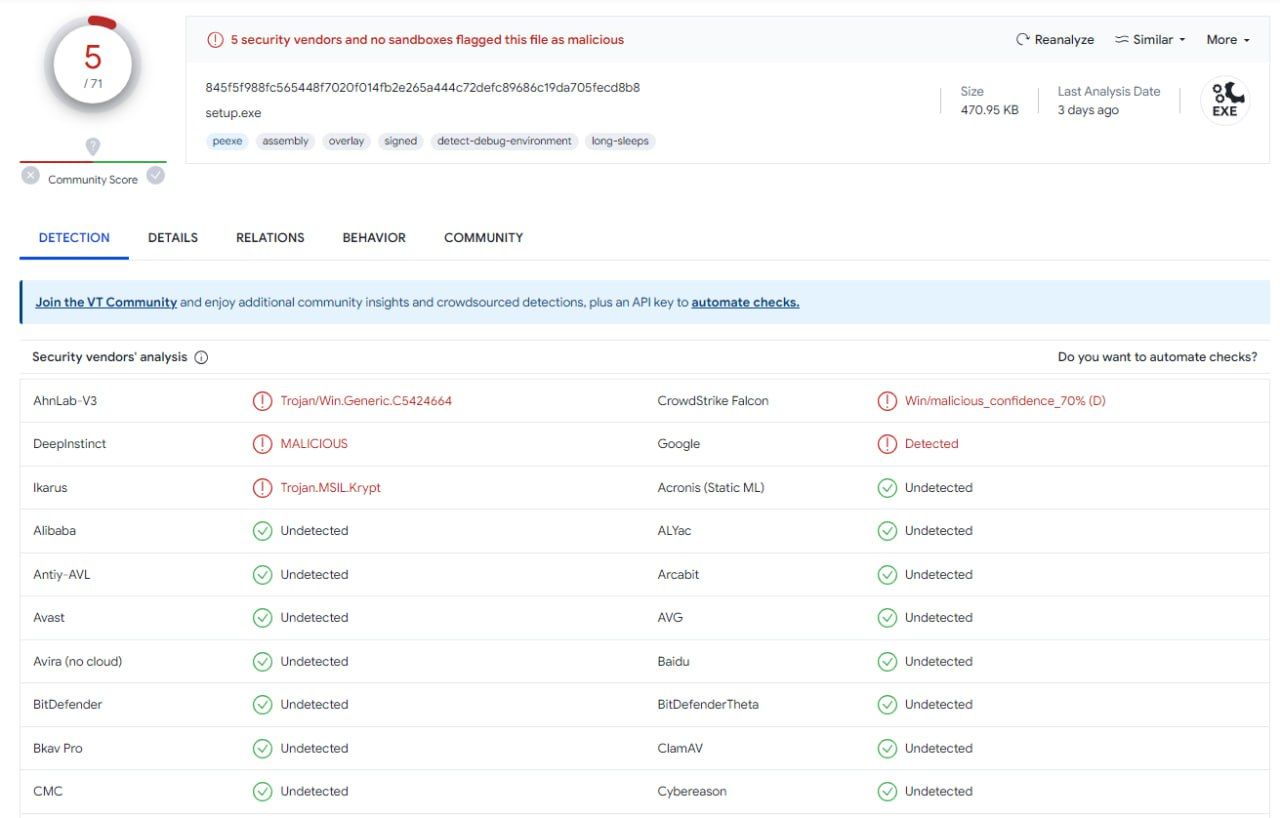This screenshot has height=818, width=1280.
Task: Click the CrowdStrike Falcon alert icon
Action: [887, 401]
